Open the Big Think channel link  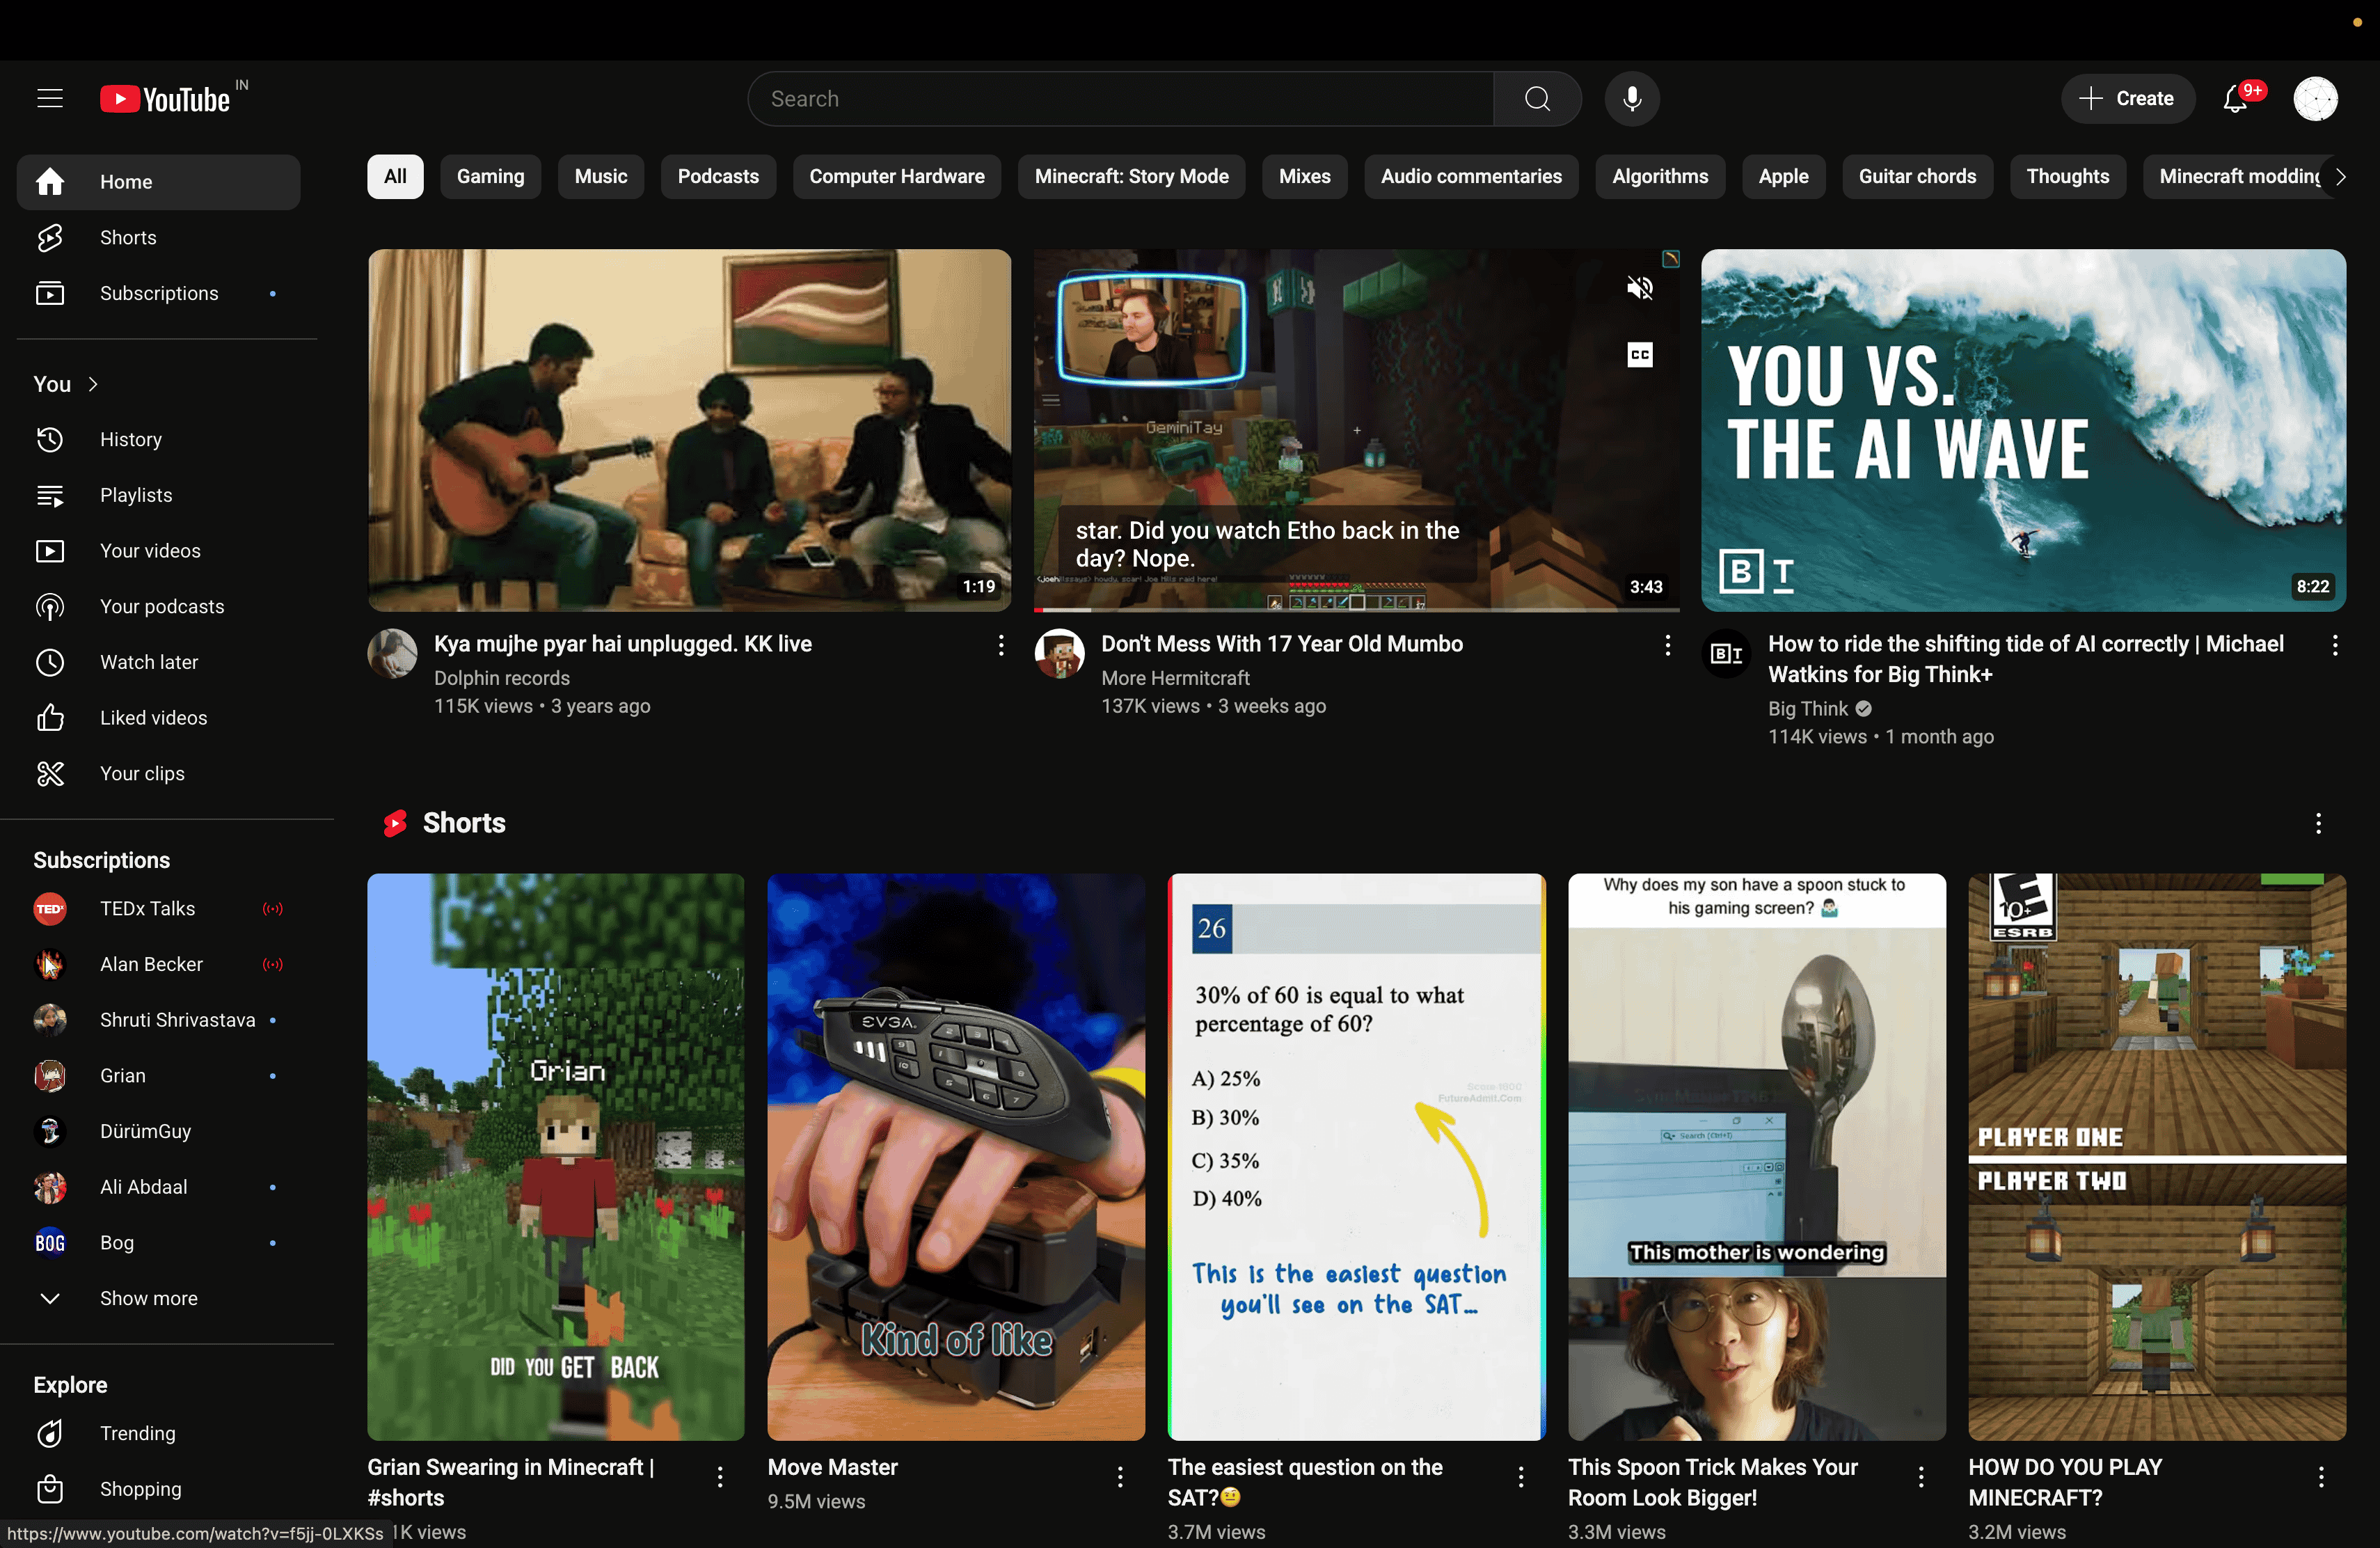pyautogui.click(x=1807, y=708)
